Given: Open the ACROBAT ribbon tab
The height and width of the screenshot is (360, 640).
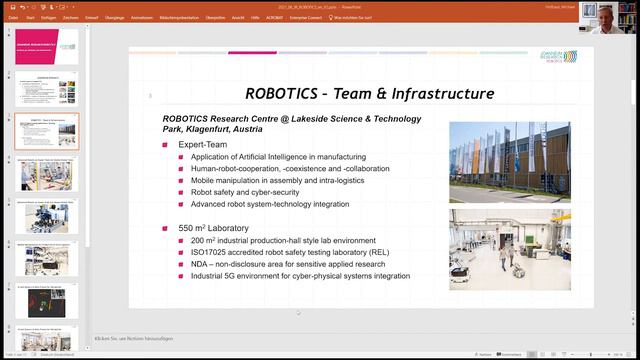Looking at the screenshot, I should click(x=274, y=18).
